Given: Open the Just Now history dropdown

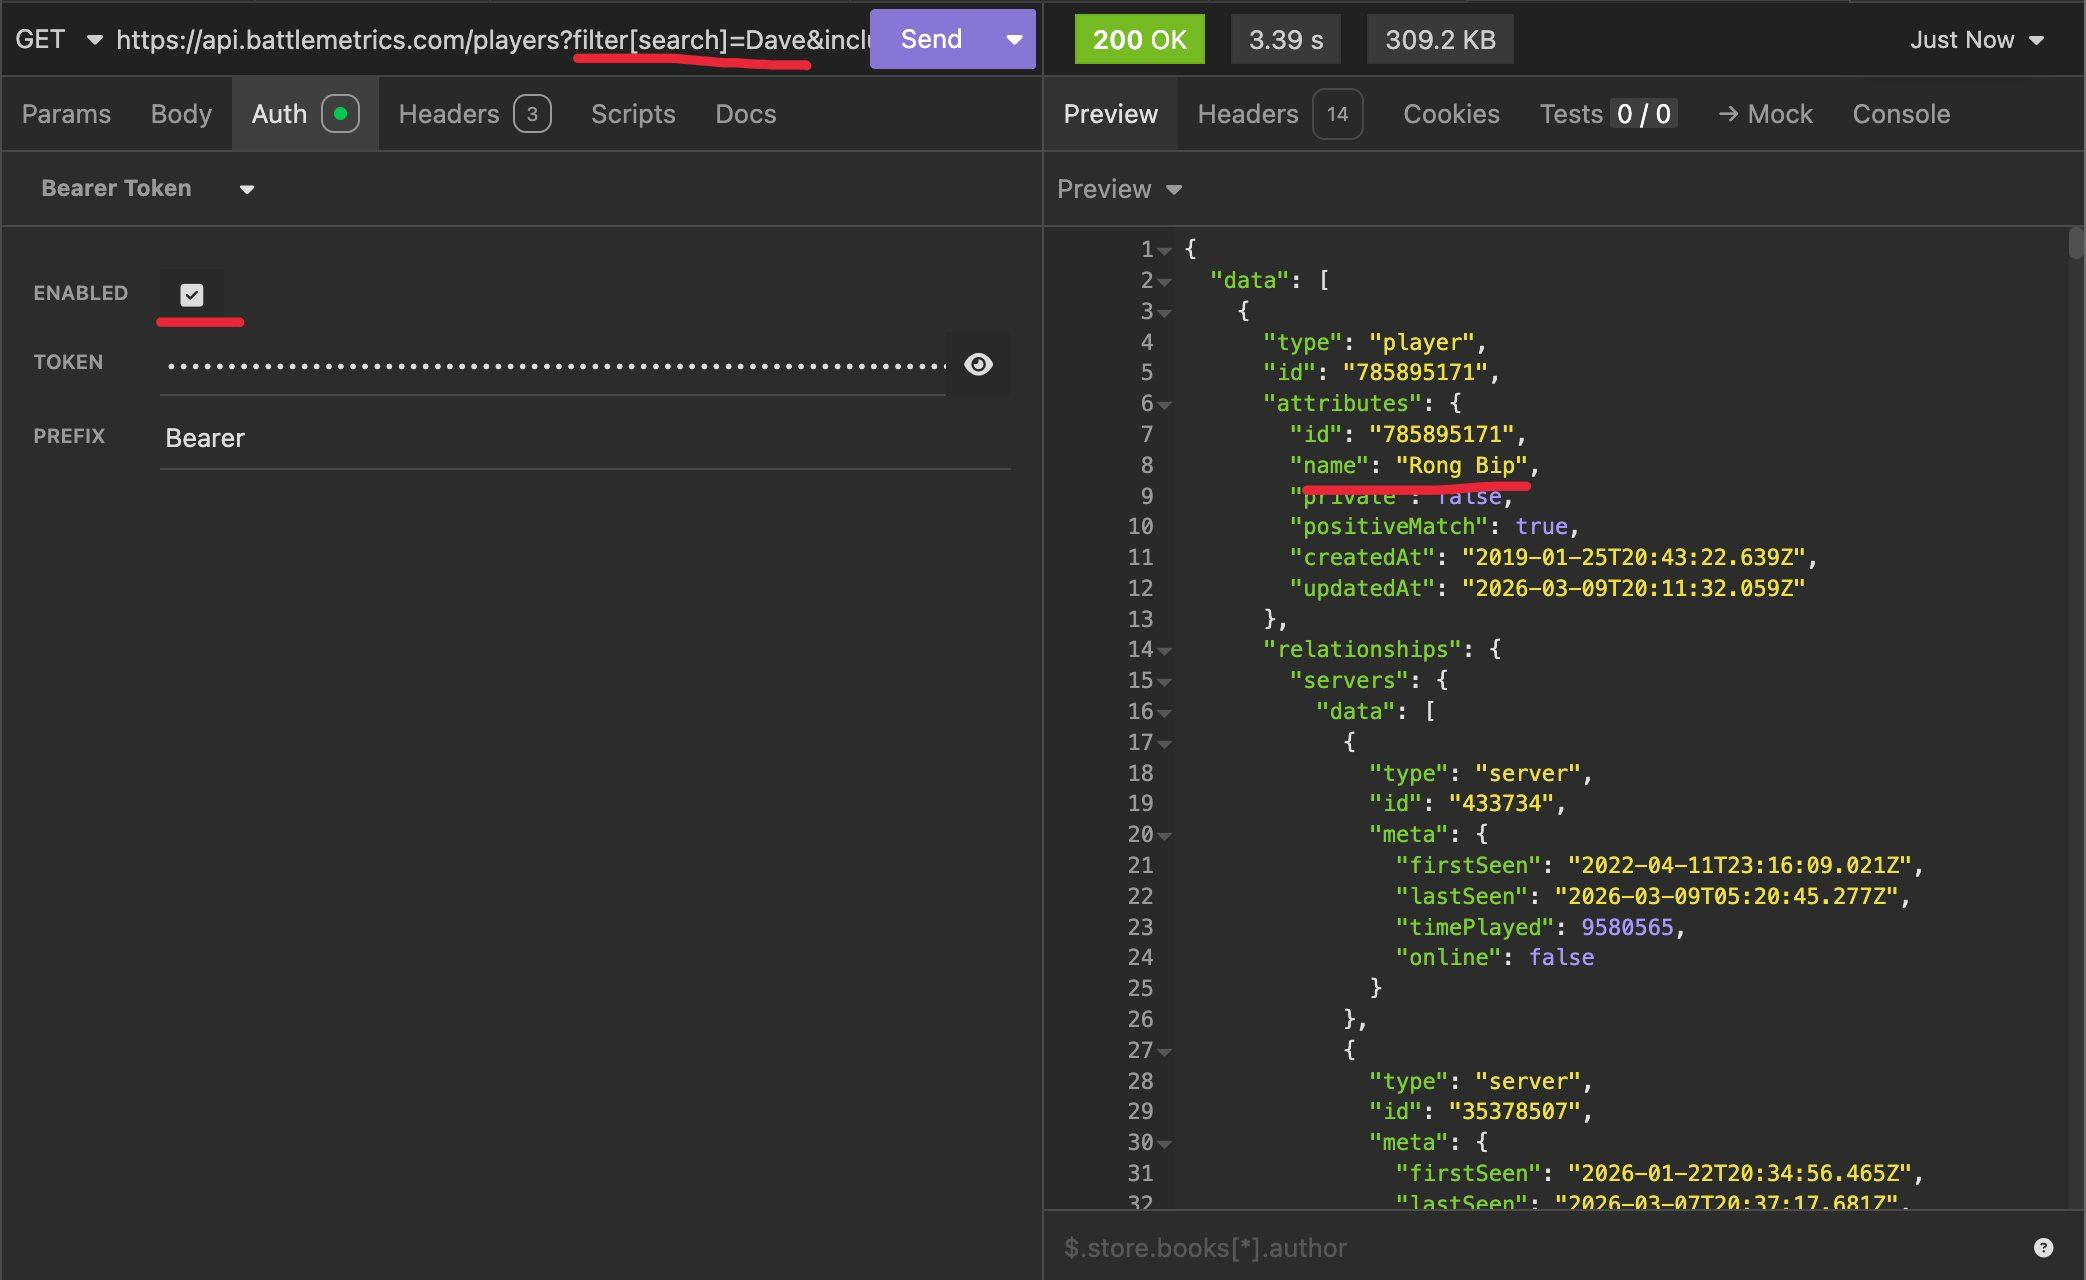Looking at the screenshot, I should [1976, 40].
